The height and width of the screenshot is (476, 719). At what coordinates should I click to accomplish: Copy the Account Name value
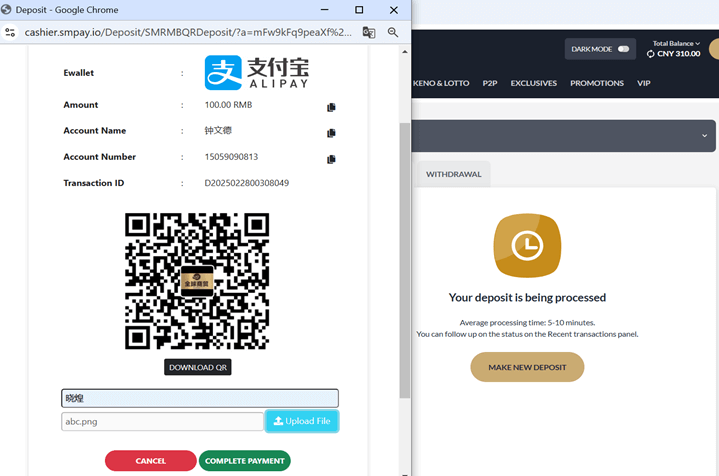pyautogui.click(x=331, y=133)
